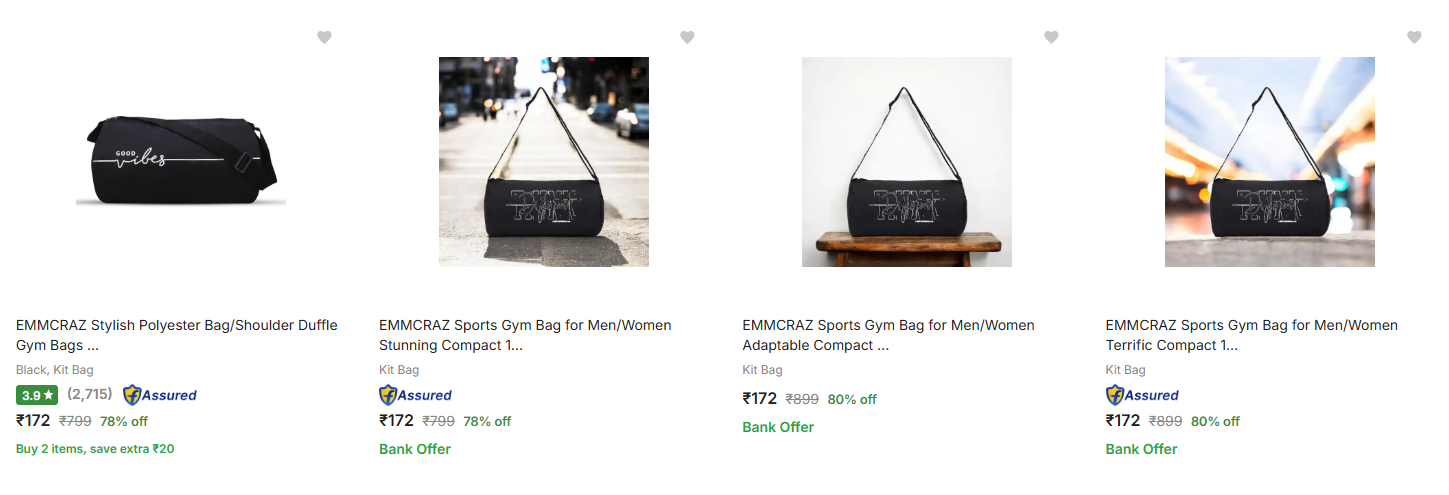
Task: View street background gym bag photo
Action: coord(544,162)
